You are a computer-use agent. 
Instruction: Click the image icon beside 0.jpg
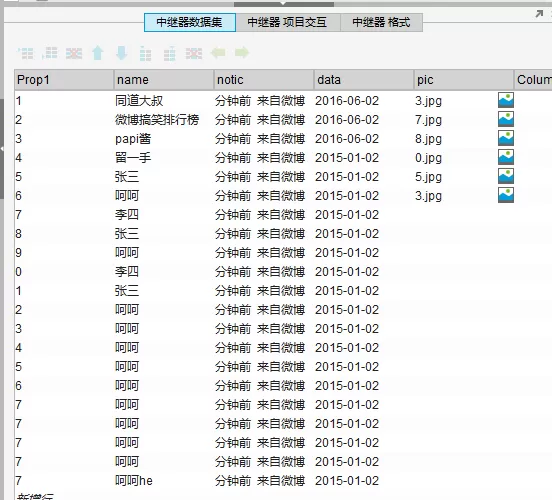coord(506,157)
